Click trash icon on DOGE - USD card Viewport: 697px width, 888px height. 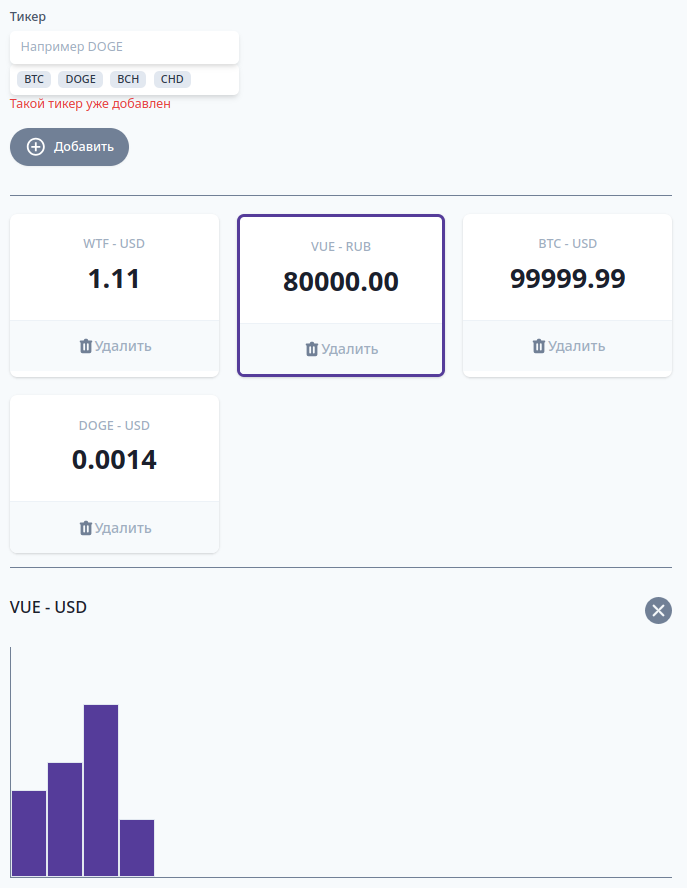coord(85,528)
